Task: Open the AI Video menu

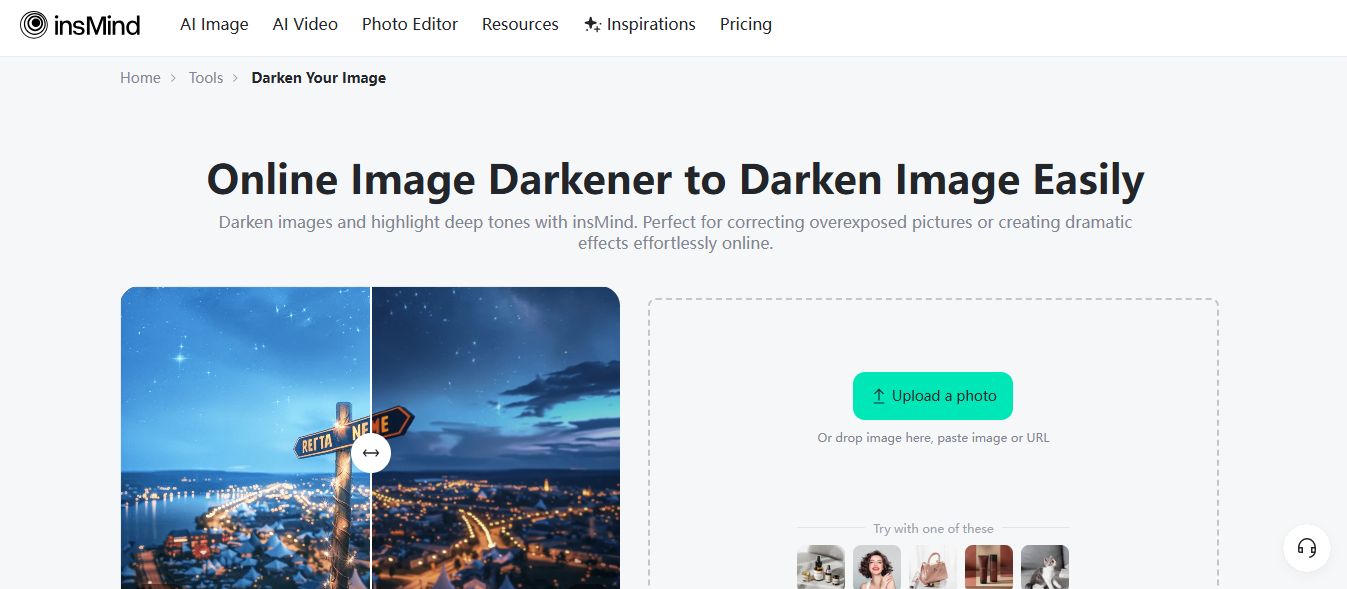Action: click(305, 24)
